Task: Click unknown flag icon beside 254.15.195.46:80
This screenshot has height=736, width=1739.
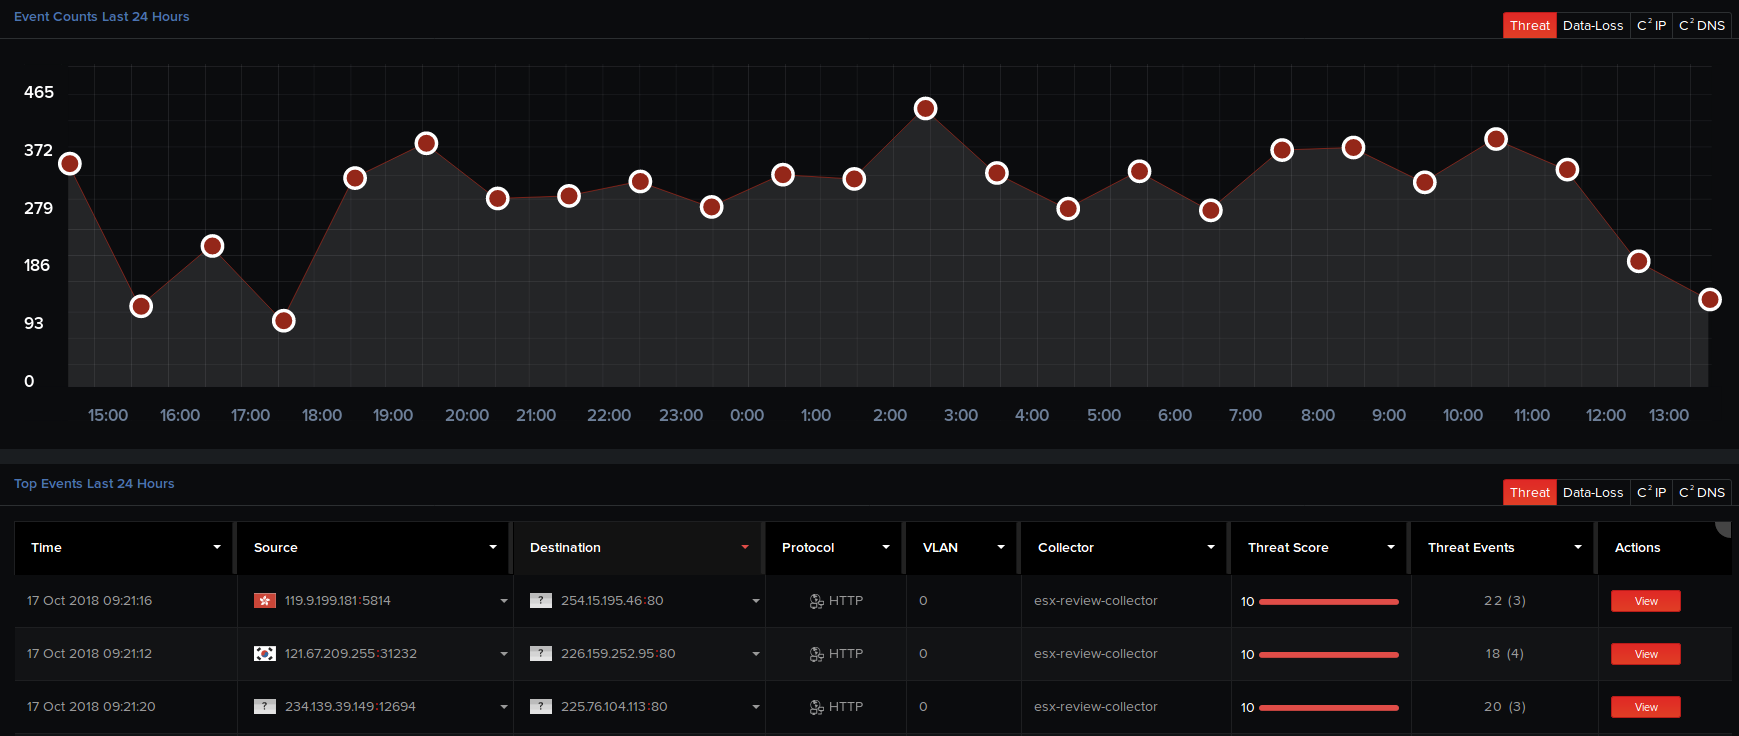Action: click(541, 601)
